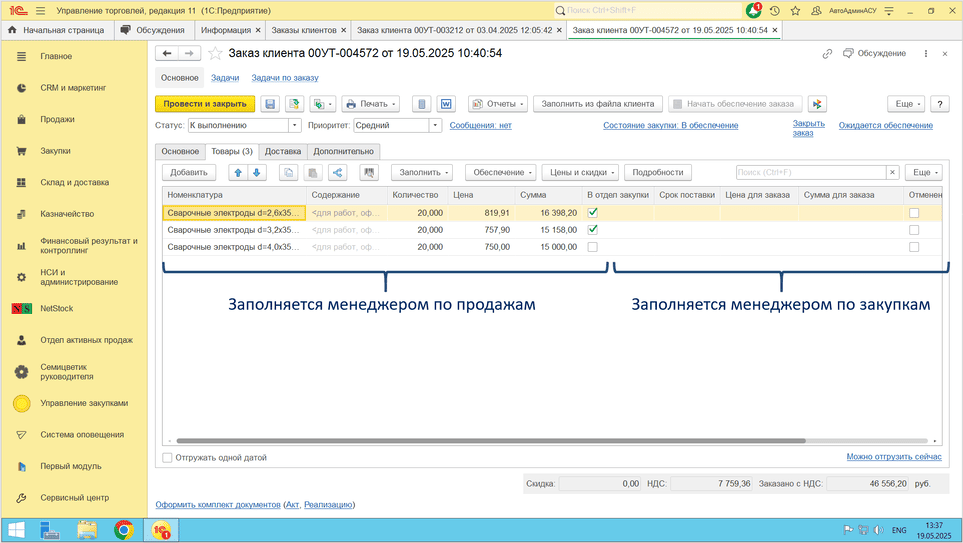Image resolution: width=963 pixels, height=543 pixels.
Task: Expand the Заполнить menu
Action: pos(422,173)
